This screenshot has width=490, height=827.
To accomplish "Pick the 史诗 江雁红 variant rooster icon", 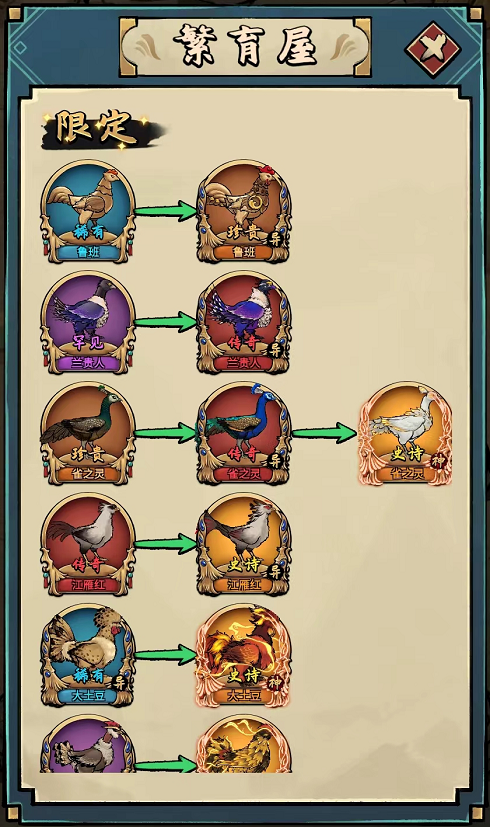I will pyautogui.click(x=244, y=544).
